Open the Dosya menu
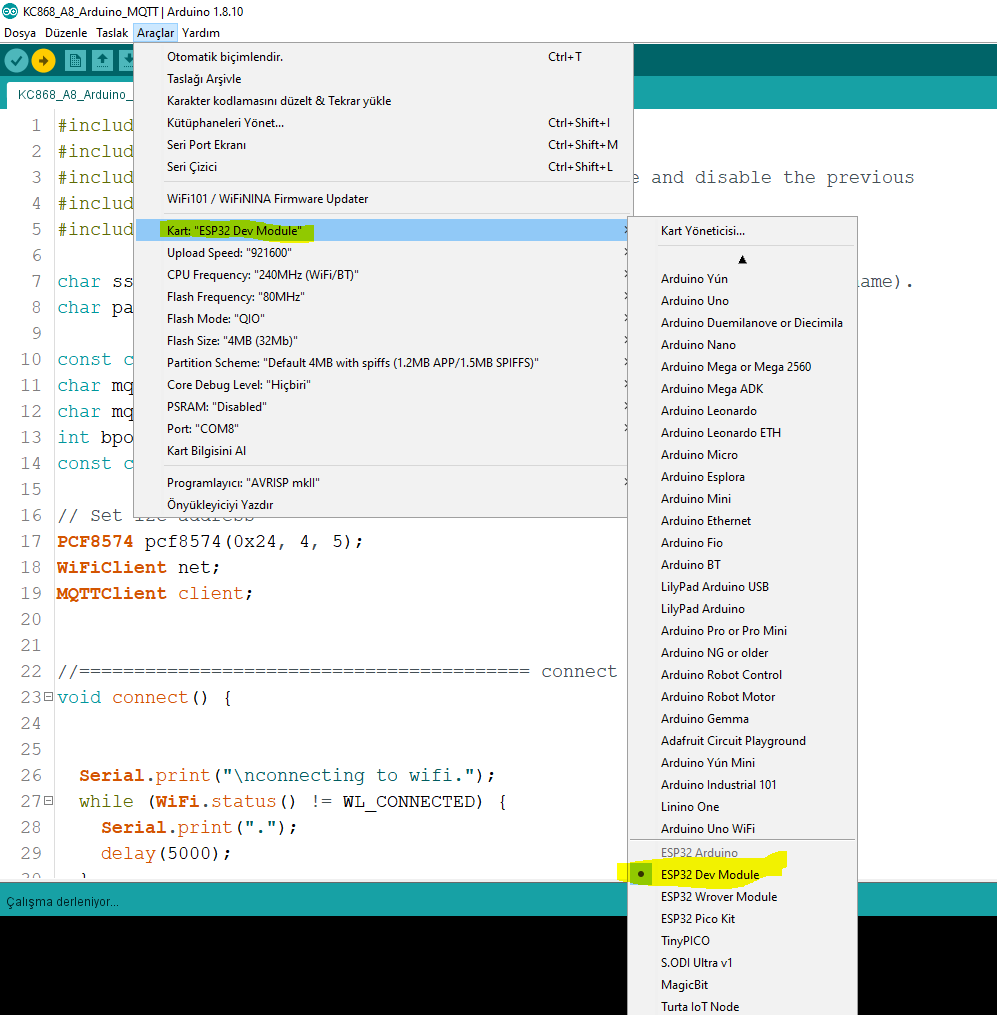The height and width of the screenshot is (1015, 997). pyautogui.click(x=20, y=33)
